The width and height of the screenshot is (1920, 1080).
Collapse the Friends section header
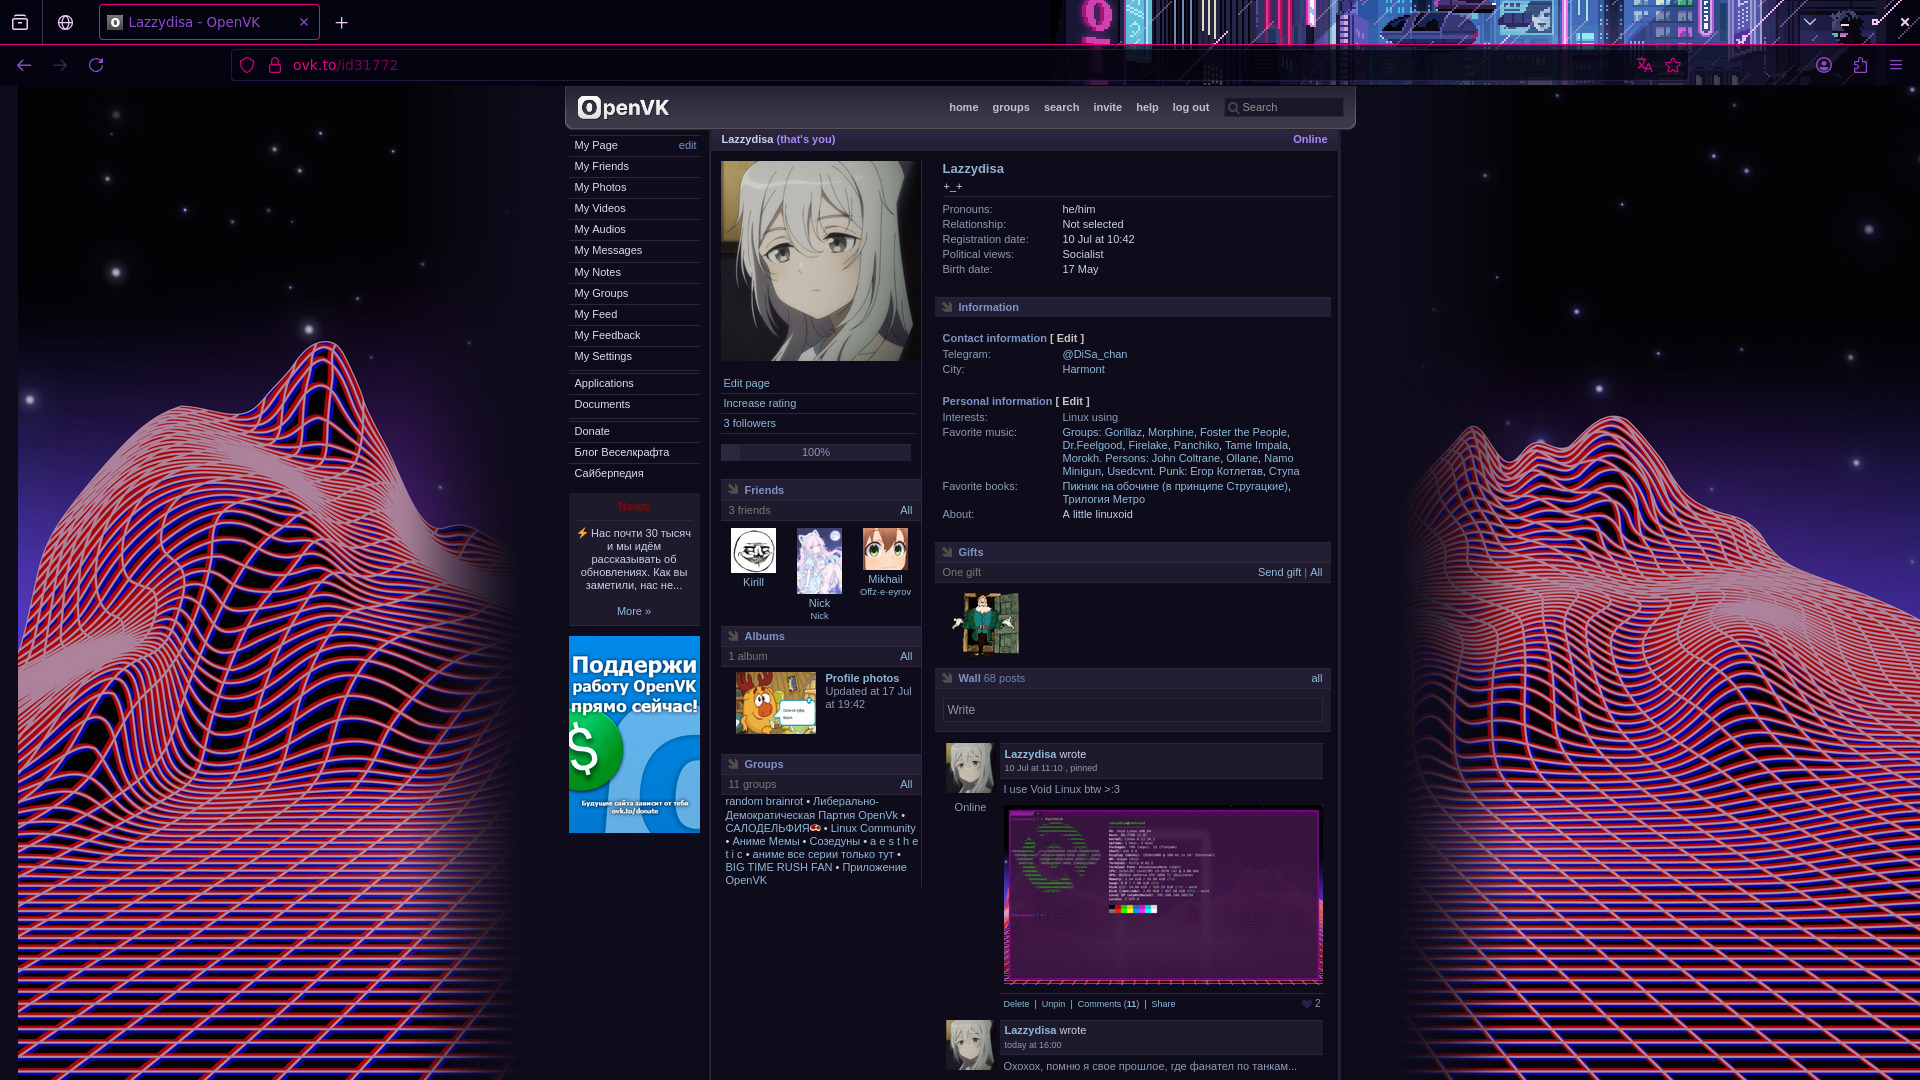(763, 490)
